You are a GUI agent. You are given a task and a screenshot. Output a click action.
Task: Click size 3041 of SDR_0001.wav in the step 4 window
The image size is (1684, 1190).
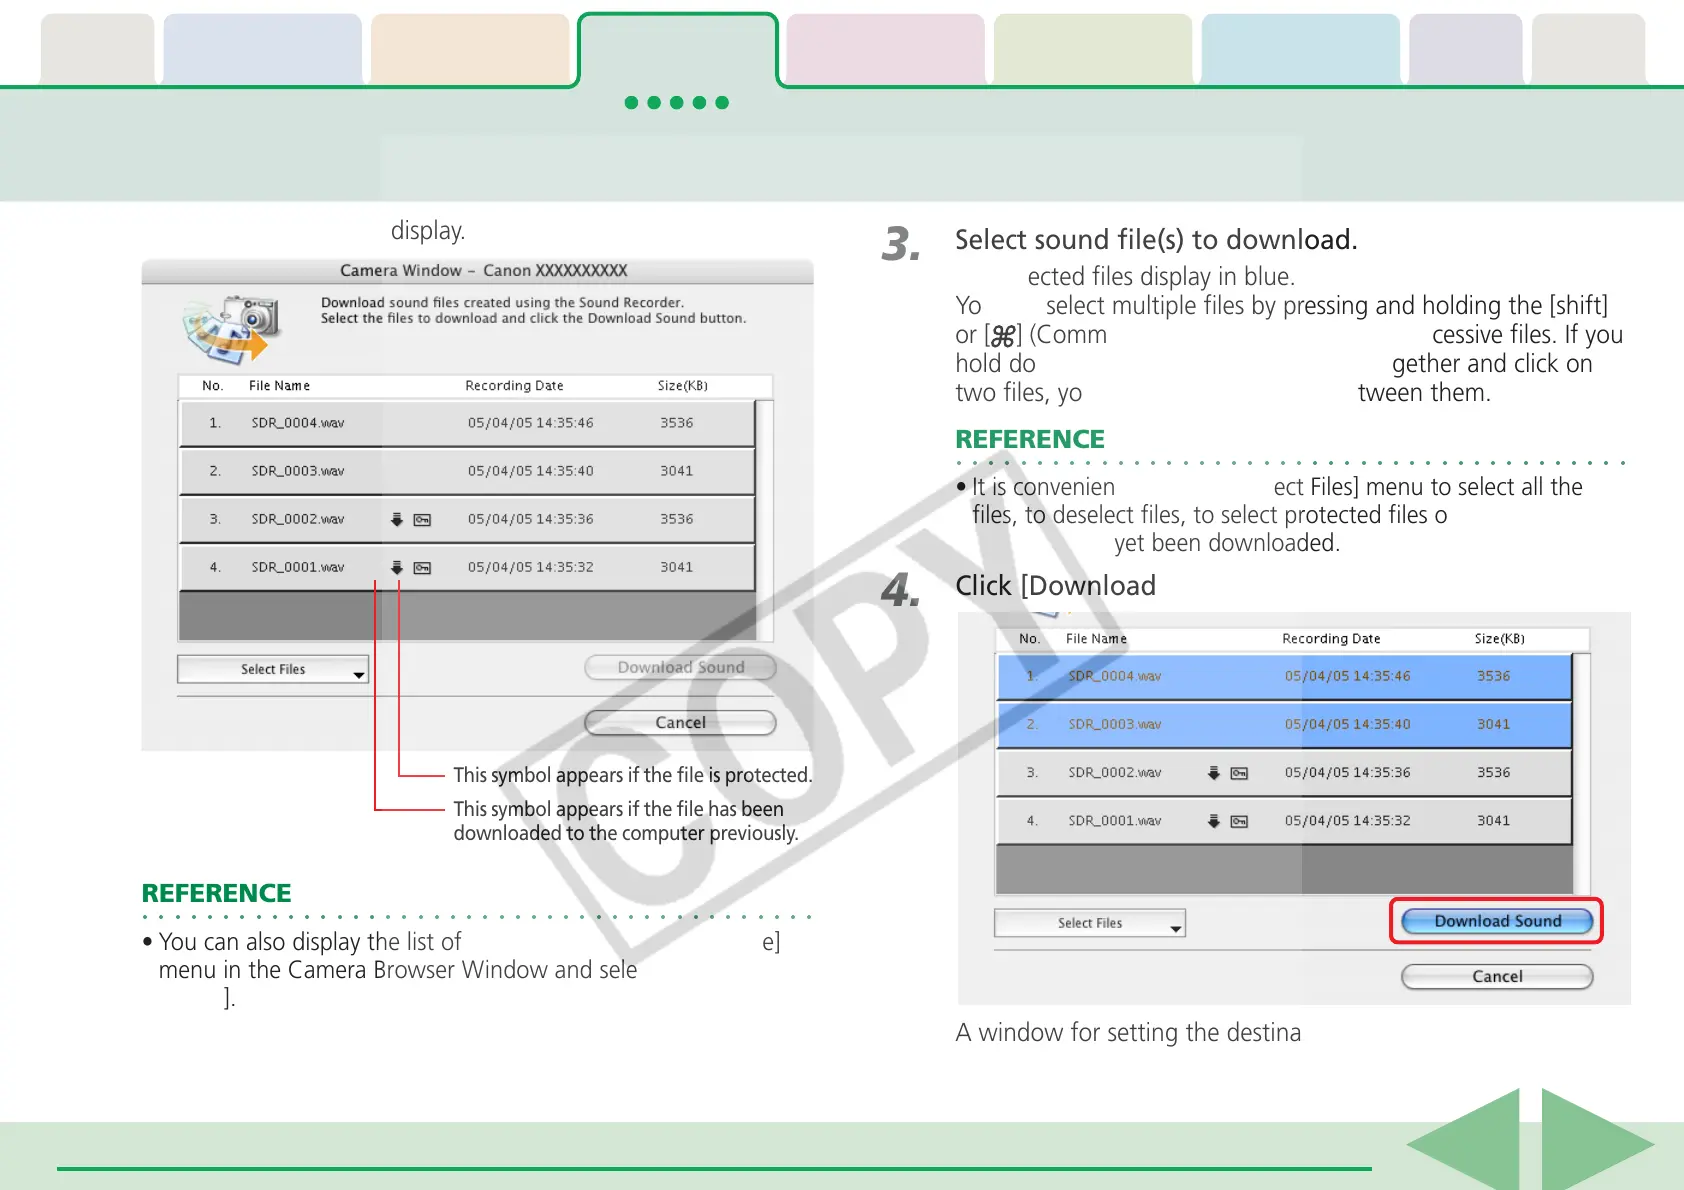(x=1493, y=821)
